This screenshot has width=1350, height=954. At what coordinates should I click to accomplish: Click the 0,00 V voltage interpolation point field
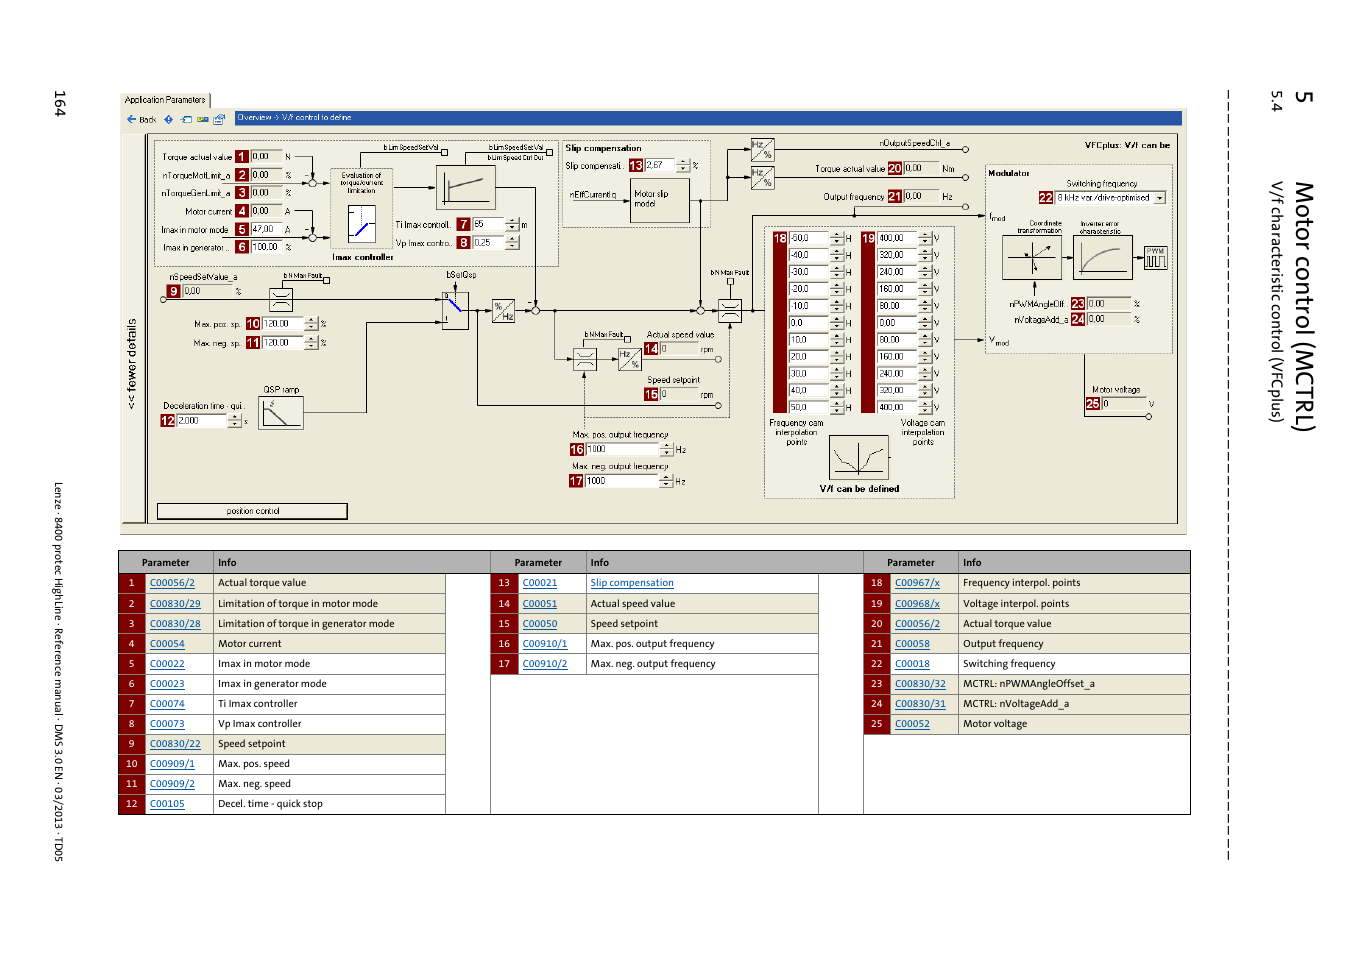[x=897, y=323]
